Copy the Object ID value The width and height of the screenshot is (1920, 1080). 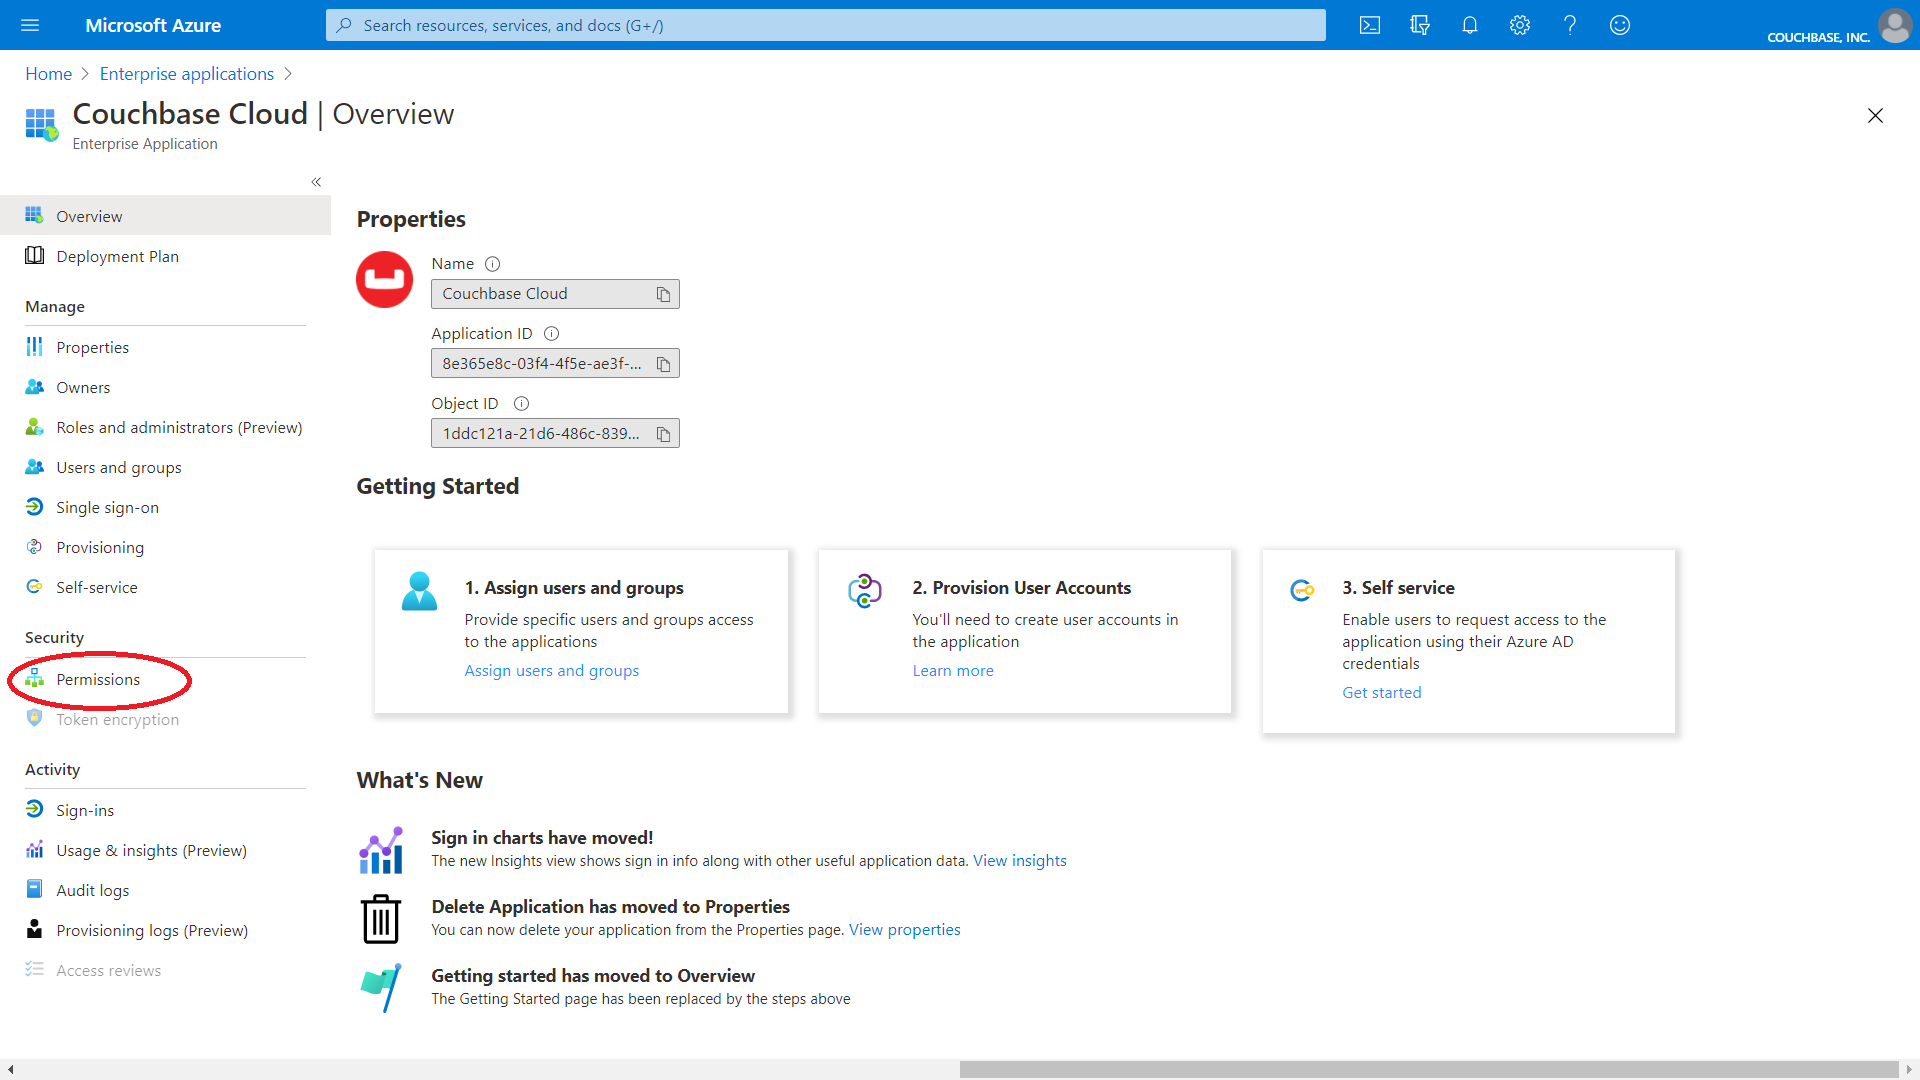pos(663,433)
